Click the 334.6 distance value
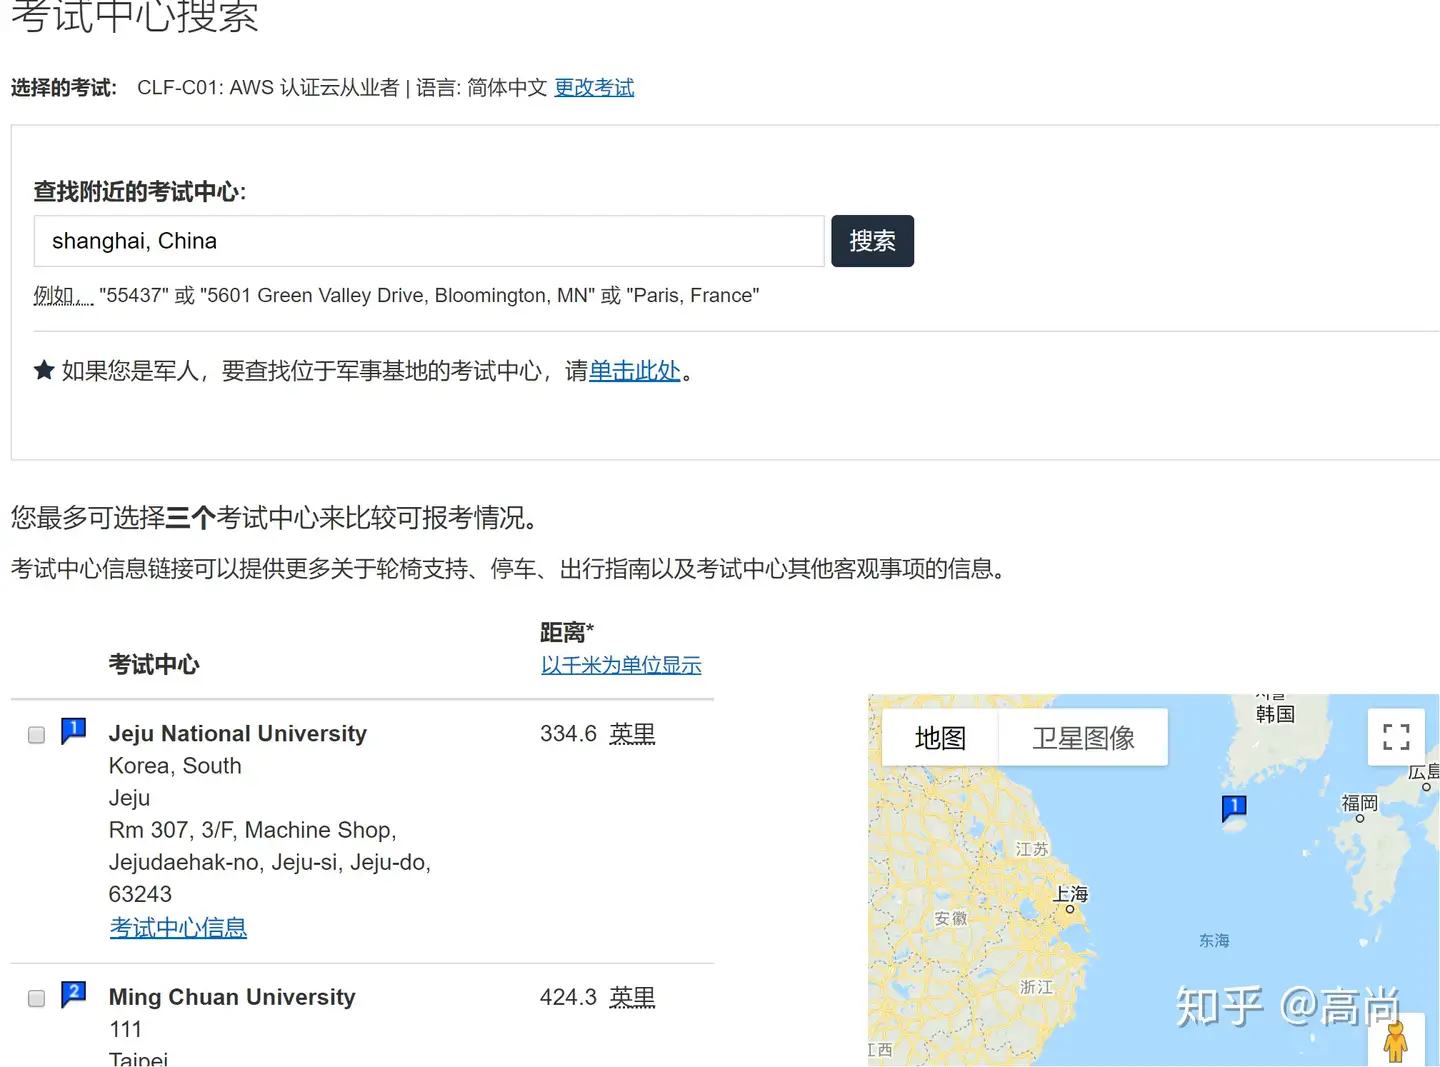Viewport: 1440px width, 1067px height. coord(568,734)
